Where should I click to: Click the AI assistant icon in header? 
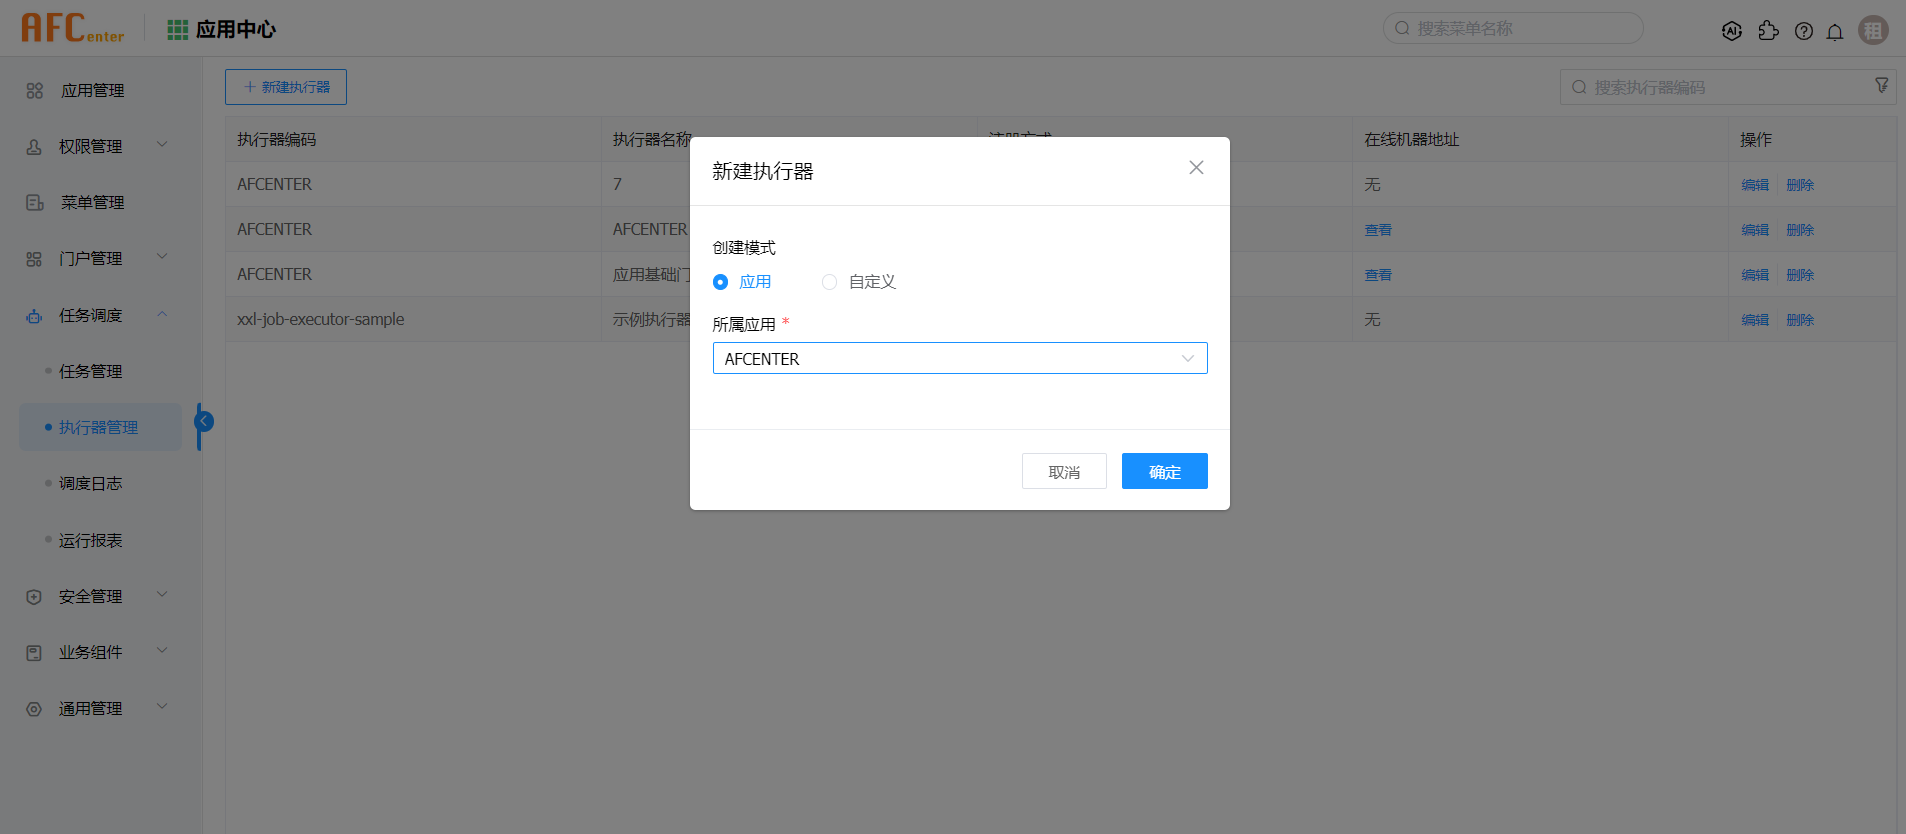pyautogui.click(x=1732, y=31)
